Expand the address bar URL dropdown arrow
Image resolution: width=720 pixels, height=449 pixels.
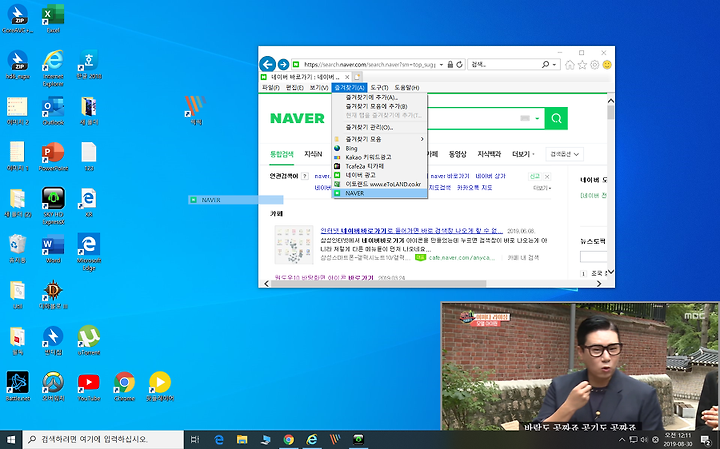coord(441,65)
